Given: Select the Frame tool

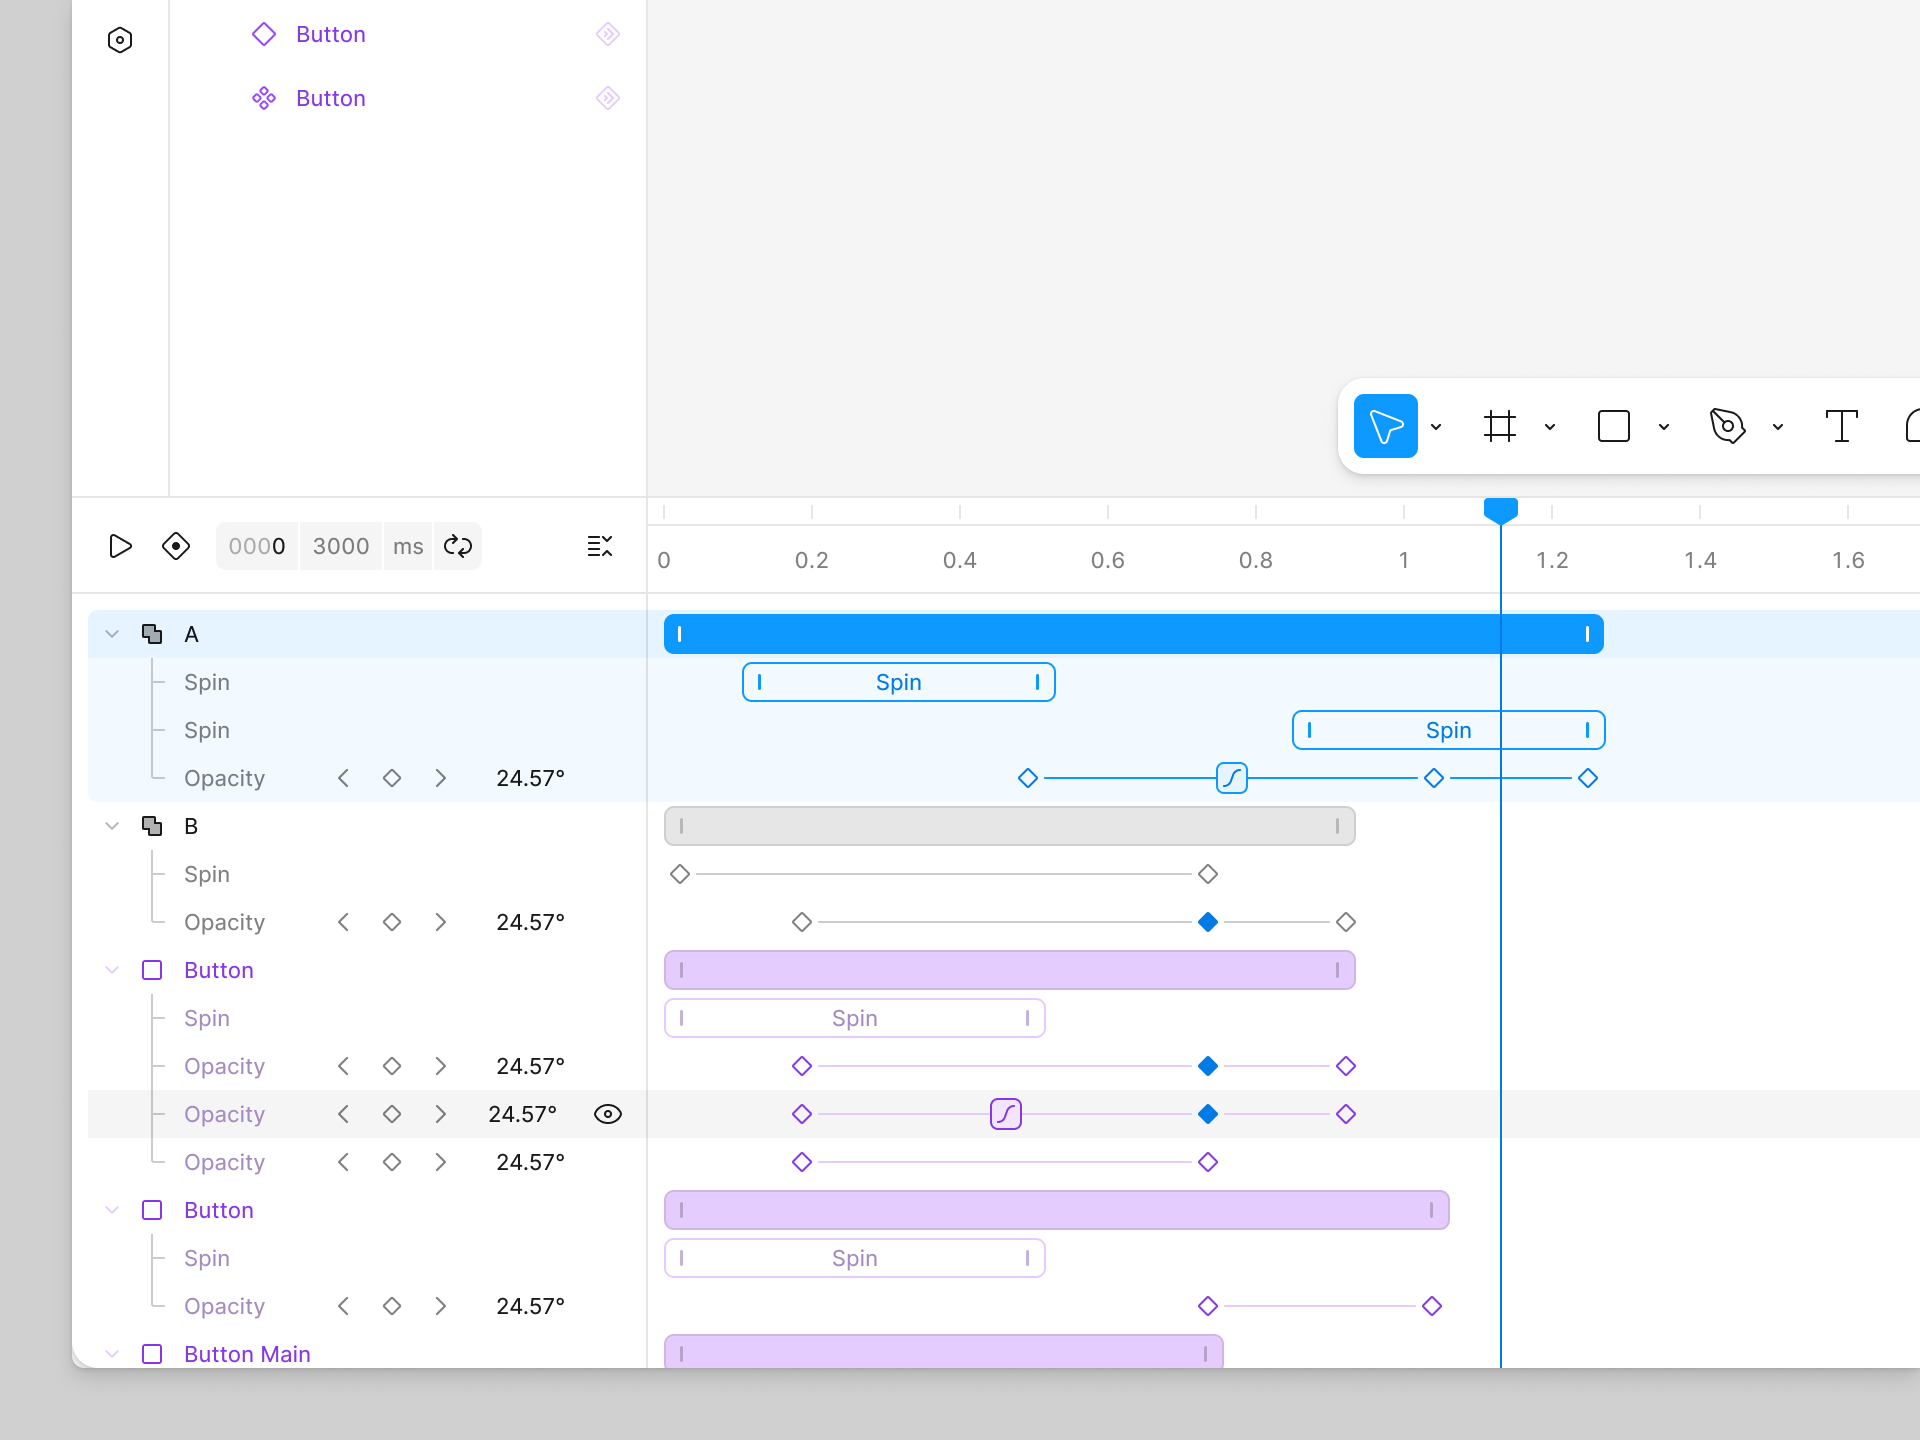Looking at the screenshot, I should point(1499,426).
